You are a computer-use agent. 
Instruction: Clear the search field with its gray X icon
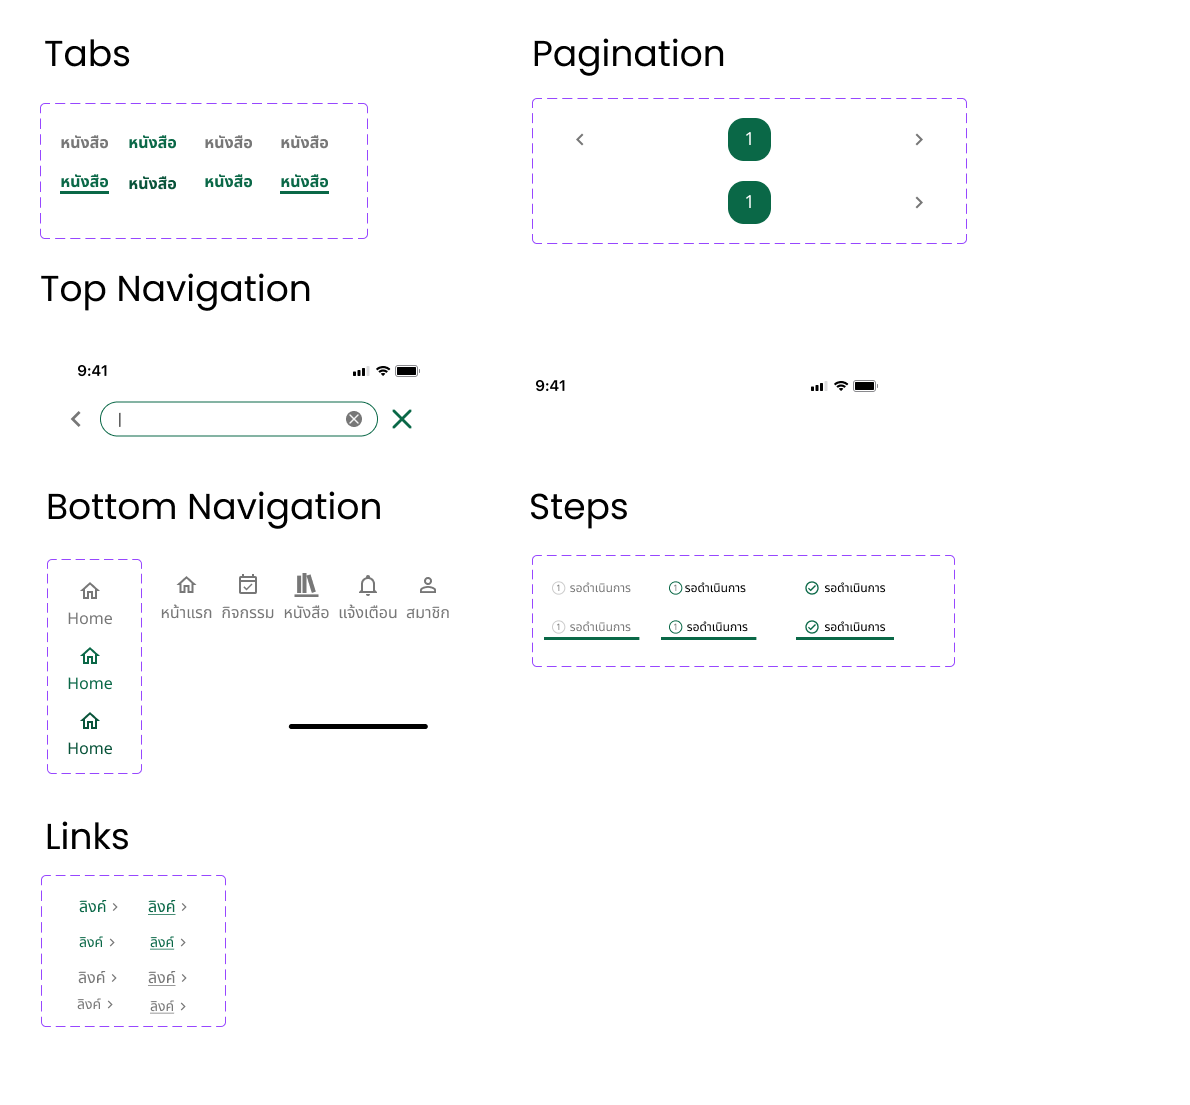354,419
